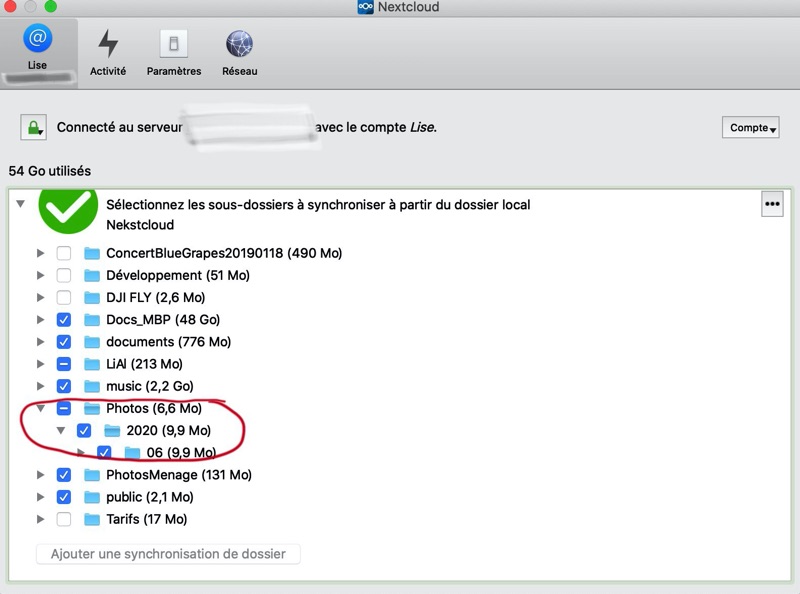This screenshot has height=594, width=800.
Task: Open the Paramètres switch icon
Action: pyautogui.click(x=174, y=45)
